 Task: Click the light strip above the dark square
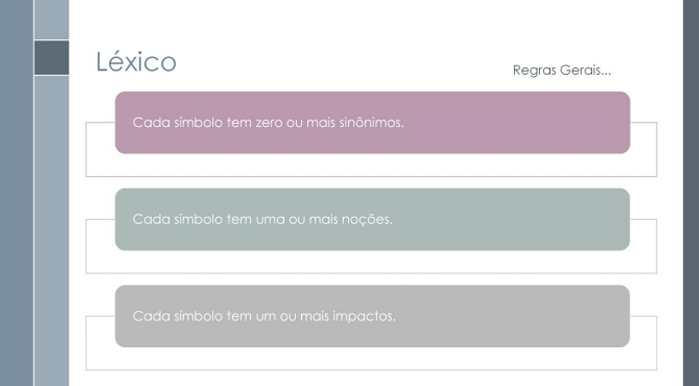pyautogui.click(x=52, y=19)
